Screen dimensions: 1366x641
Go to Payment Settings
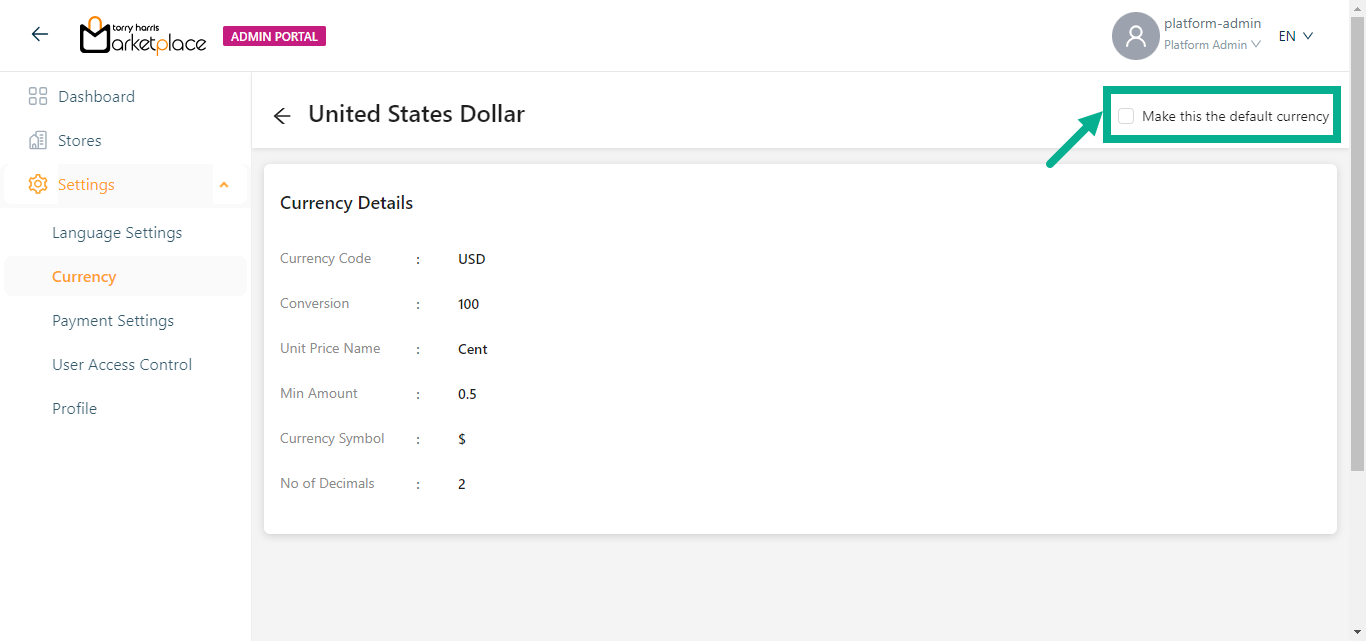(113, 321)
